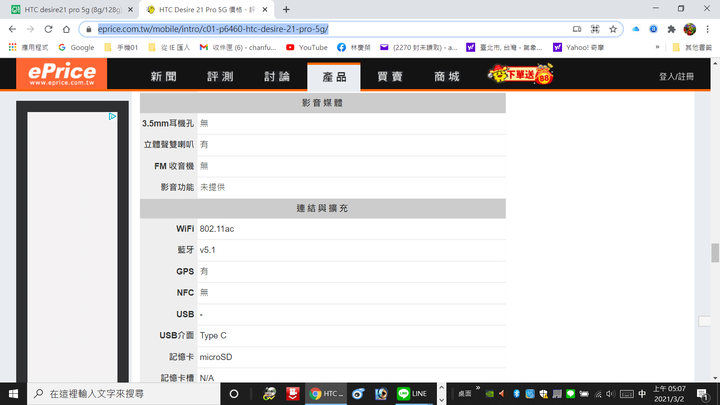Open the Chrome profile avatar
This screenshot has width=720, height=405.
(x=690, y=29)
